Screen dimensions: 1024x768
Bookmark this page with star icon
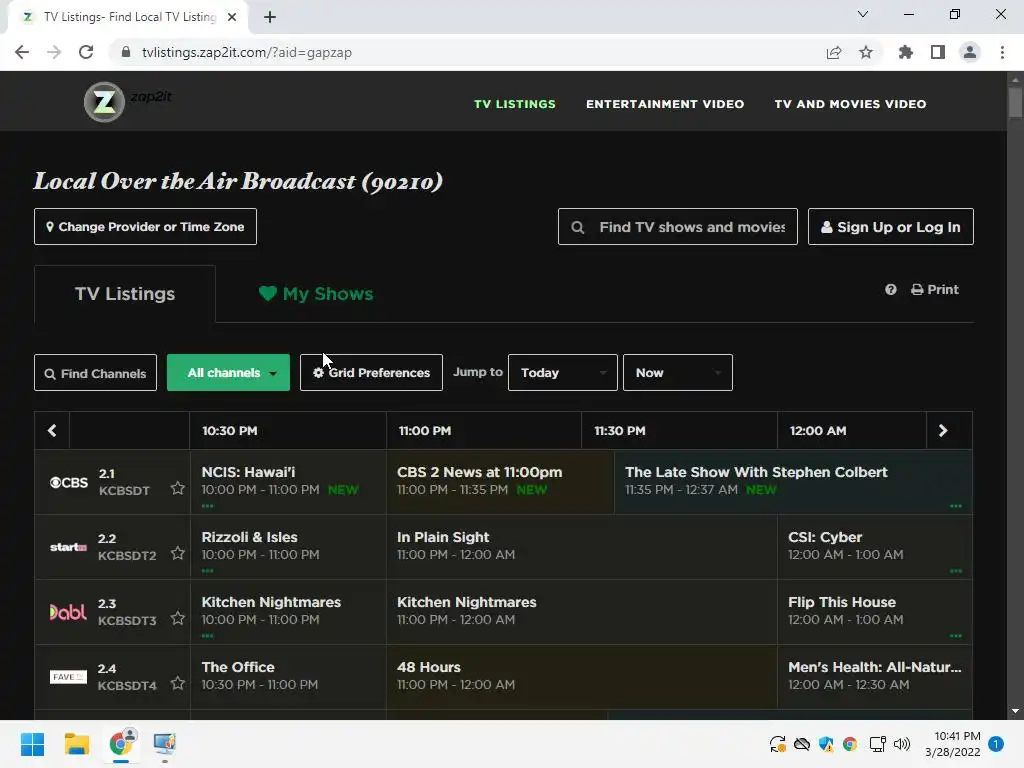click(x=866, y=52)
